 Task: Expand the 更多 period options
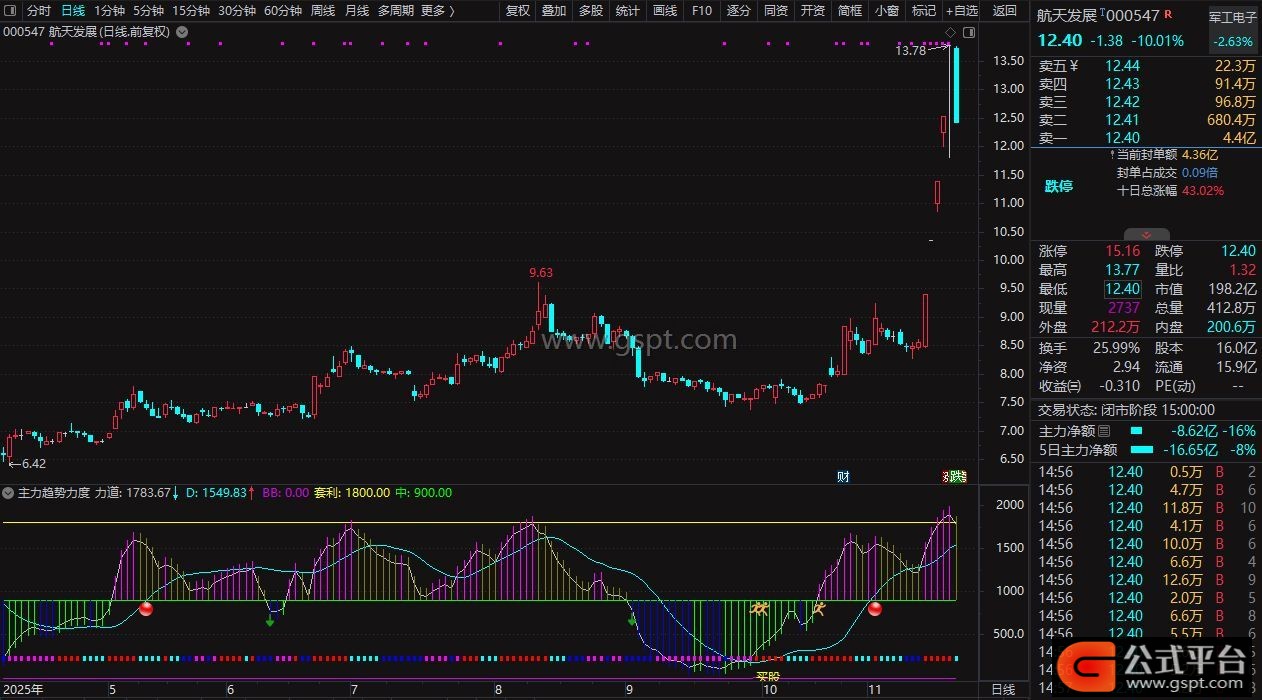[x=437, y=11]
